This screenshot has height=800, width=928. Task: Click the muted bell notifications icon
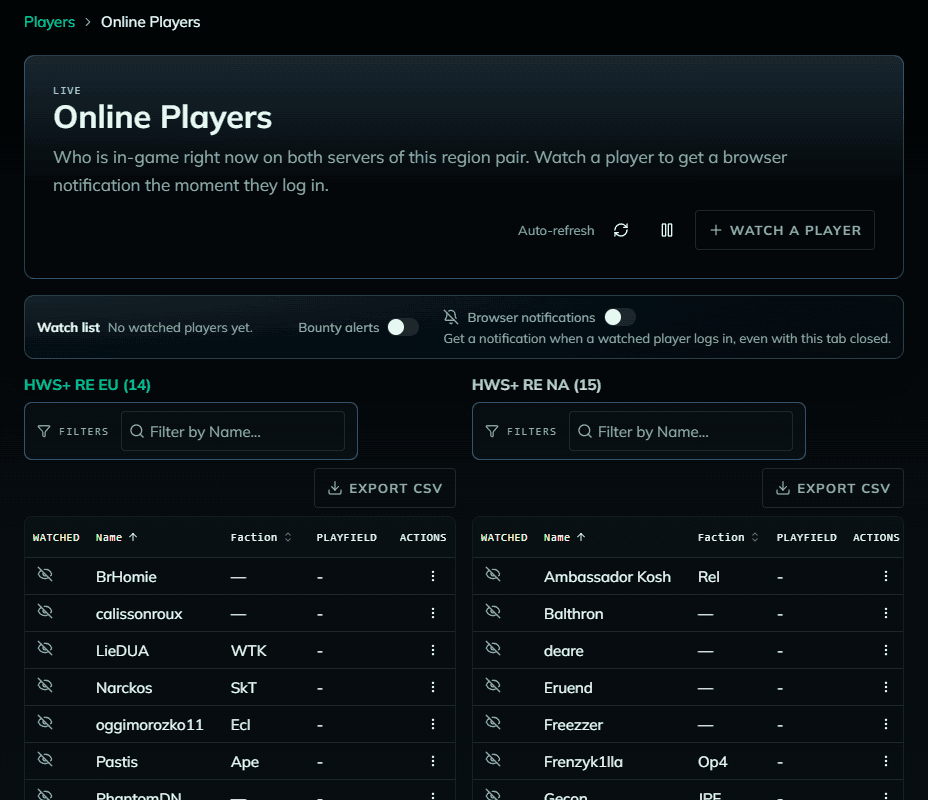[x=451, y=317]
